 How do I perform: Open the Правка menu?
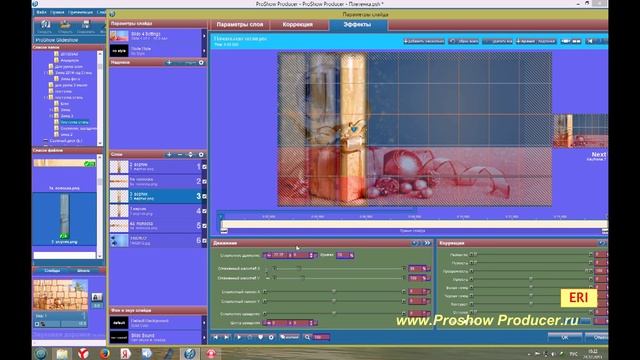point(57,13)
